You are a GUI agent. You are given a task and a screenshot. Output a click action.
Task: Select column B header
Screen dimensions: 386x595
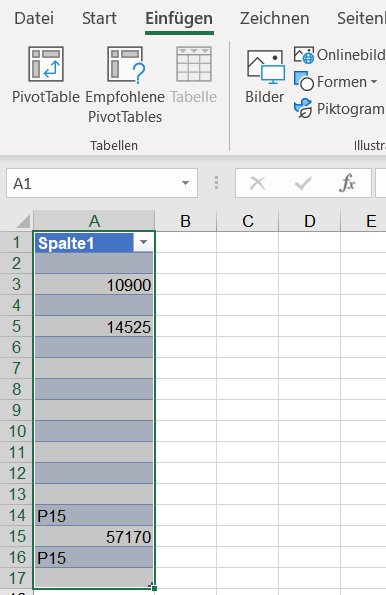click(186, 221)
